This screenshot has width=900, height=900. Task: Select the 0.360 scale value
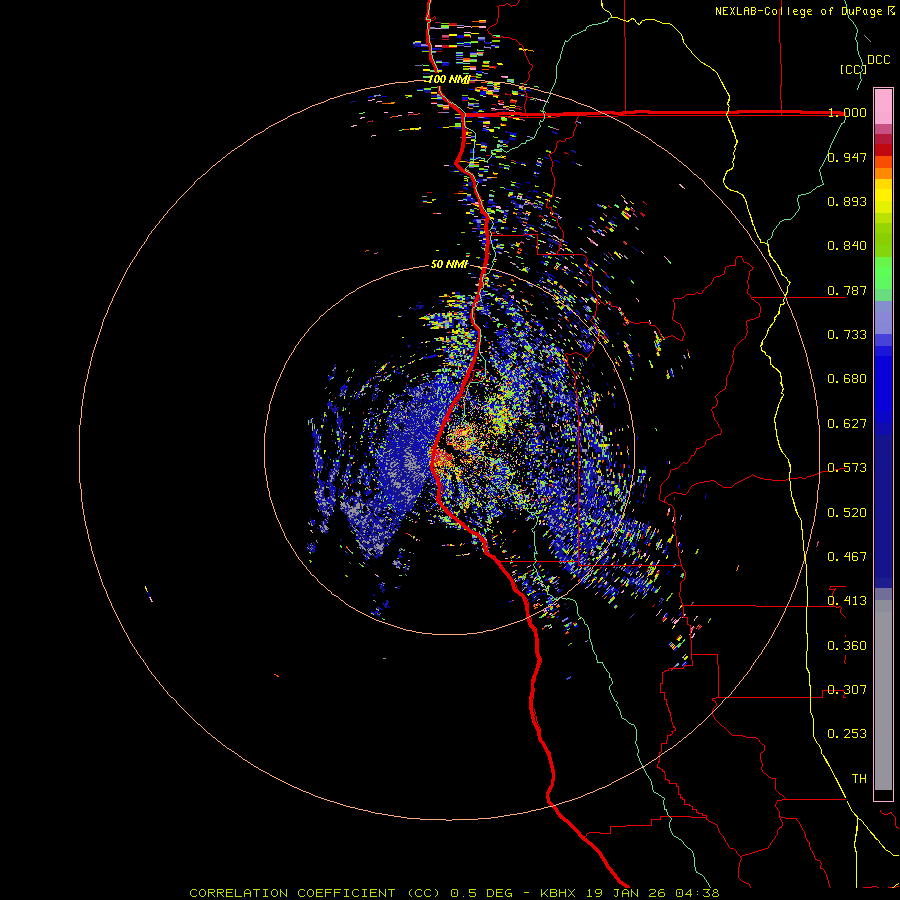click(847, 646)
